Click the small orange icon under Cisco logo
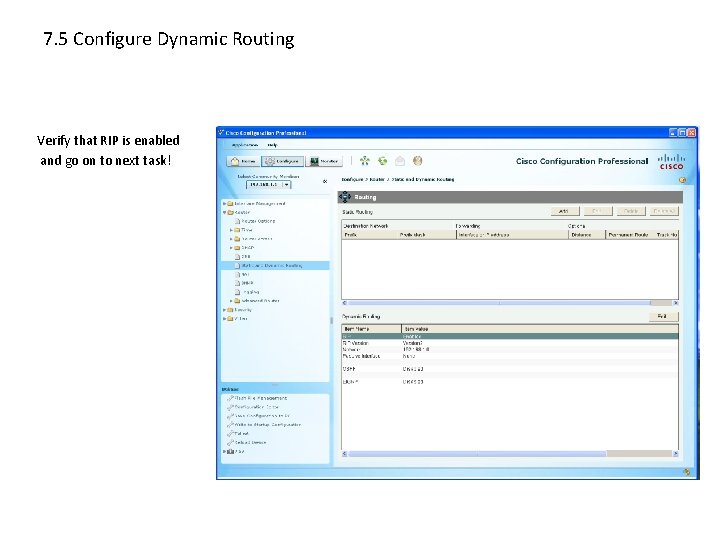The height and width of the screenshot is (540, 720). 682,180
